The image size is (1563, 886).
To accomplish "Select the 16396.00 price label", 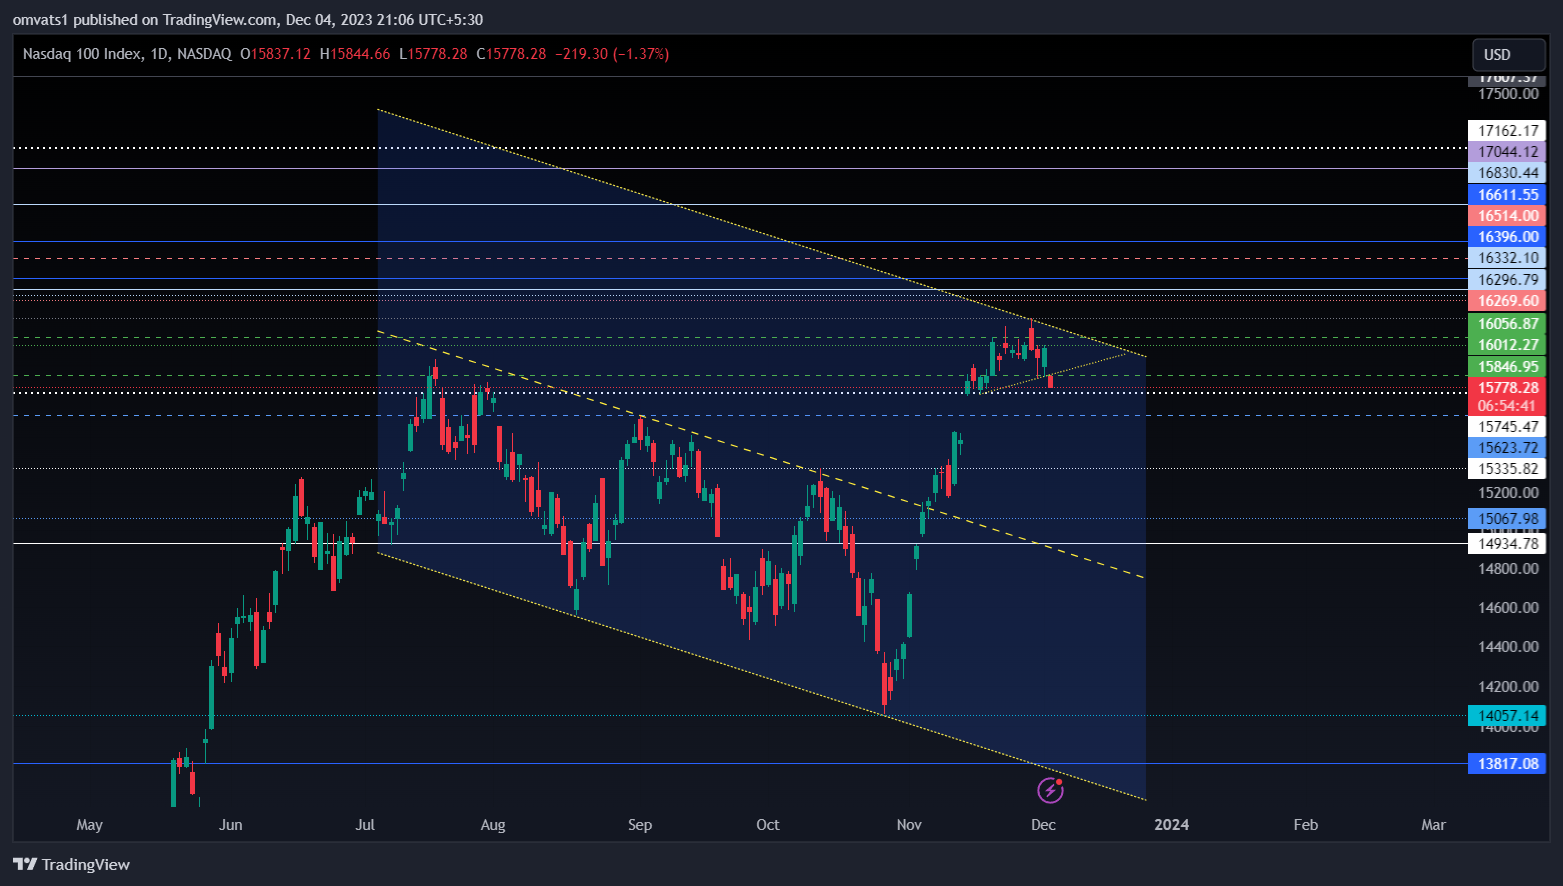I will point(1507,237).
